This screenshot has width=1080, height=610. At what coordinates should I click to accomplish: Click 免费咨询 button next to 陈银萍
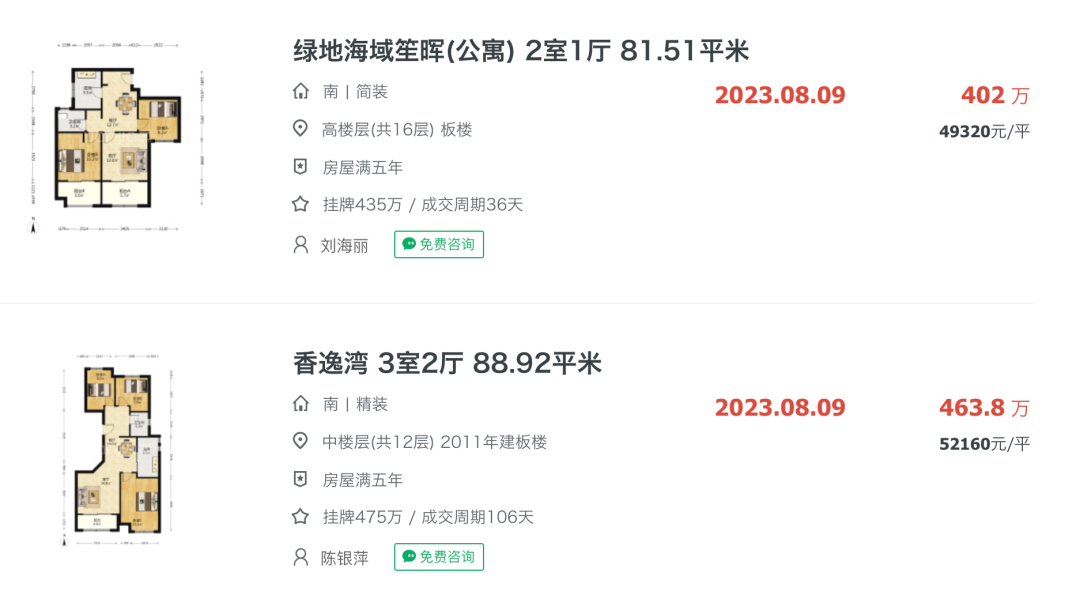(x=439, y=557)
